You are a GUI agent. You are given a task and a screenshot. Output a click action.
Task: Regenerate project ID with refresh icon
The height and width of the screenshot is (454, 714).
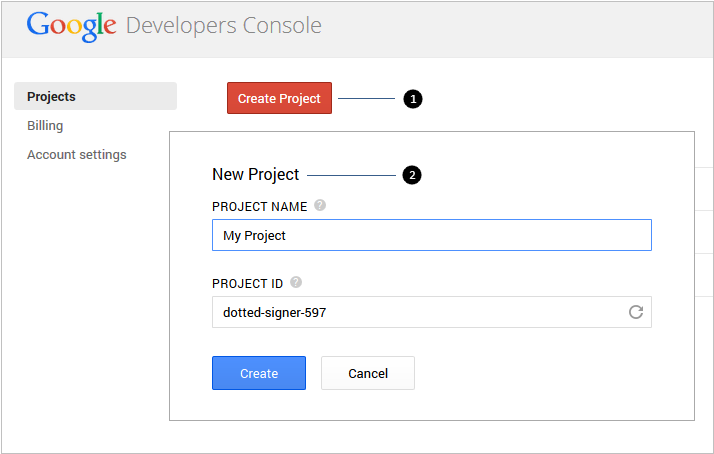pos(636,312)
